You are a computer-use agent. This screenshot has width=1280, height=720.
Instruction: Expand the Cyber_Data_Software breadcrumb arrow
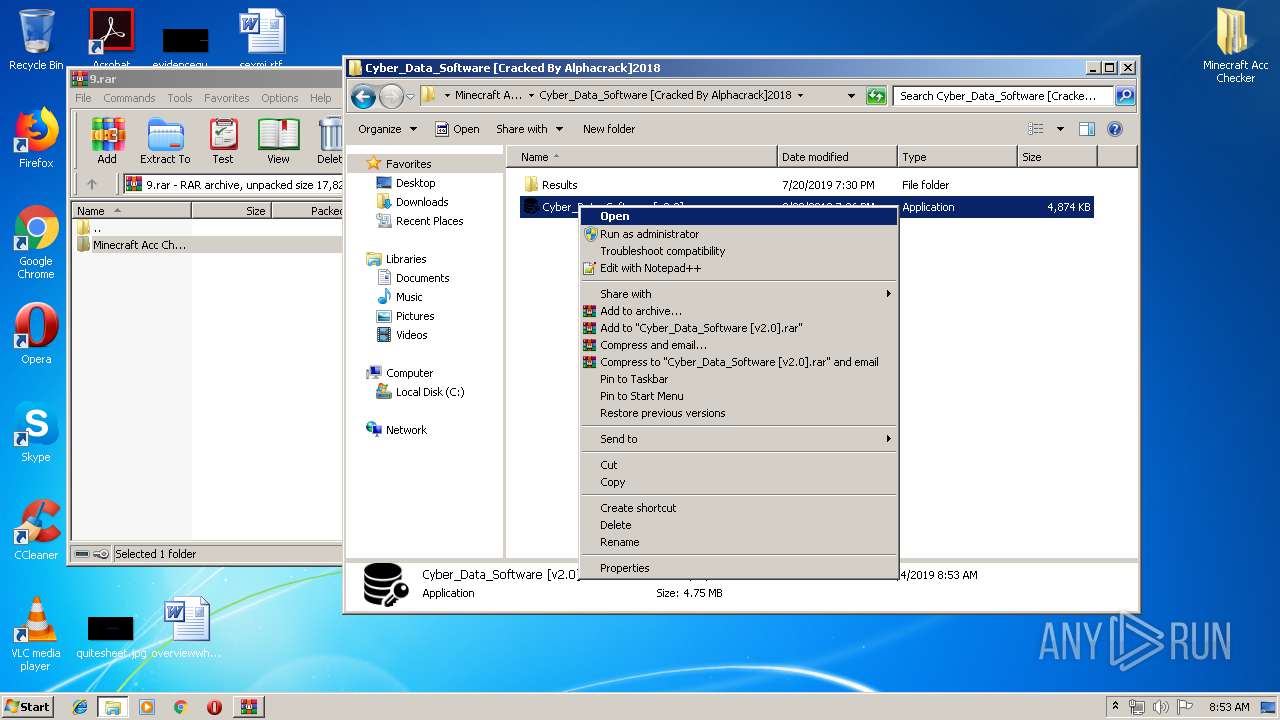click(x=800, y=96)
